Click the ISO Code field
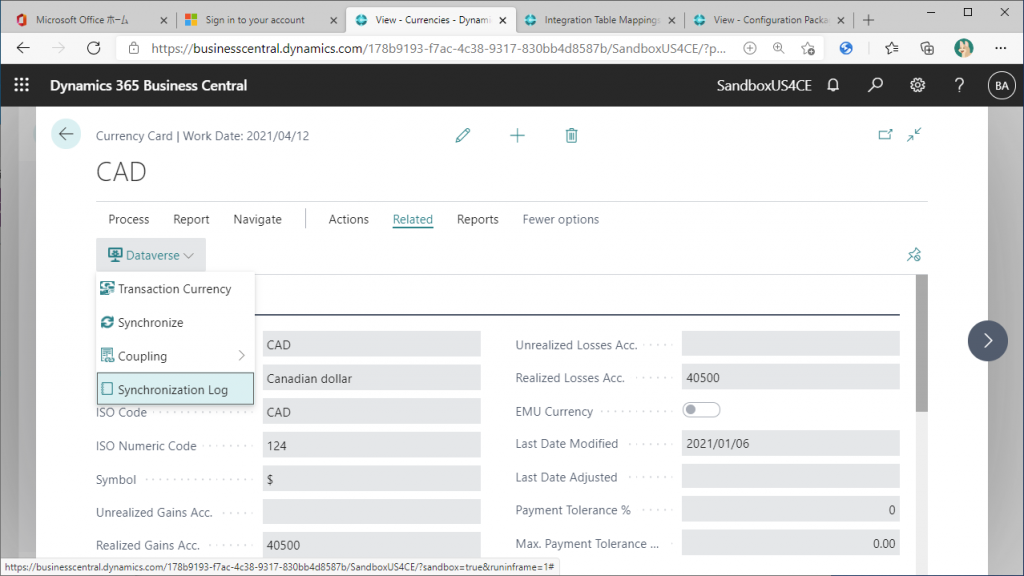 pos(372,412)
